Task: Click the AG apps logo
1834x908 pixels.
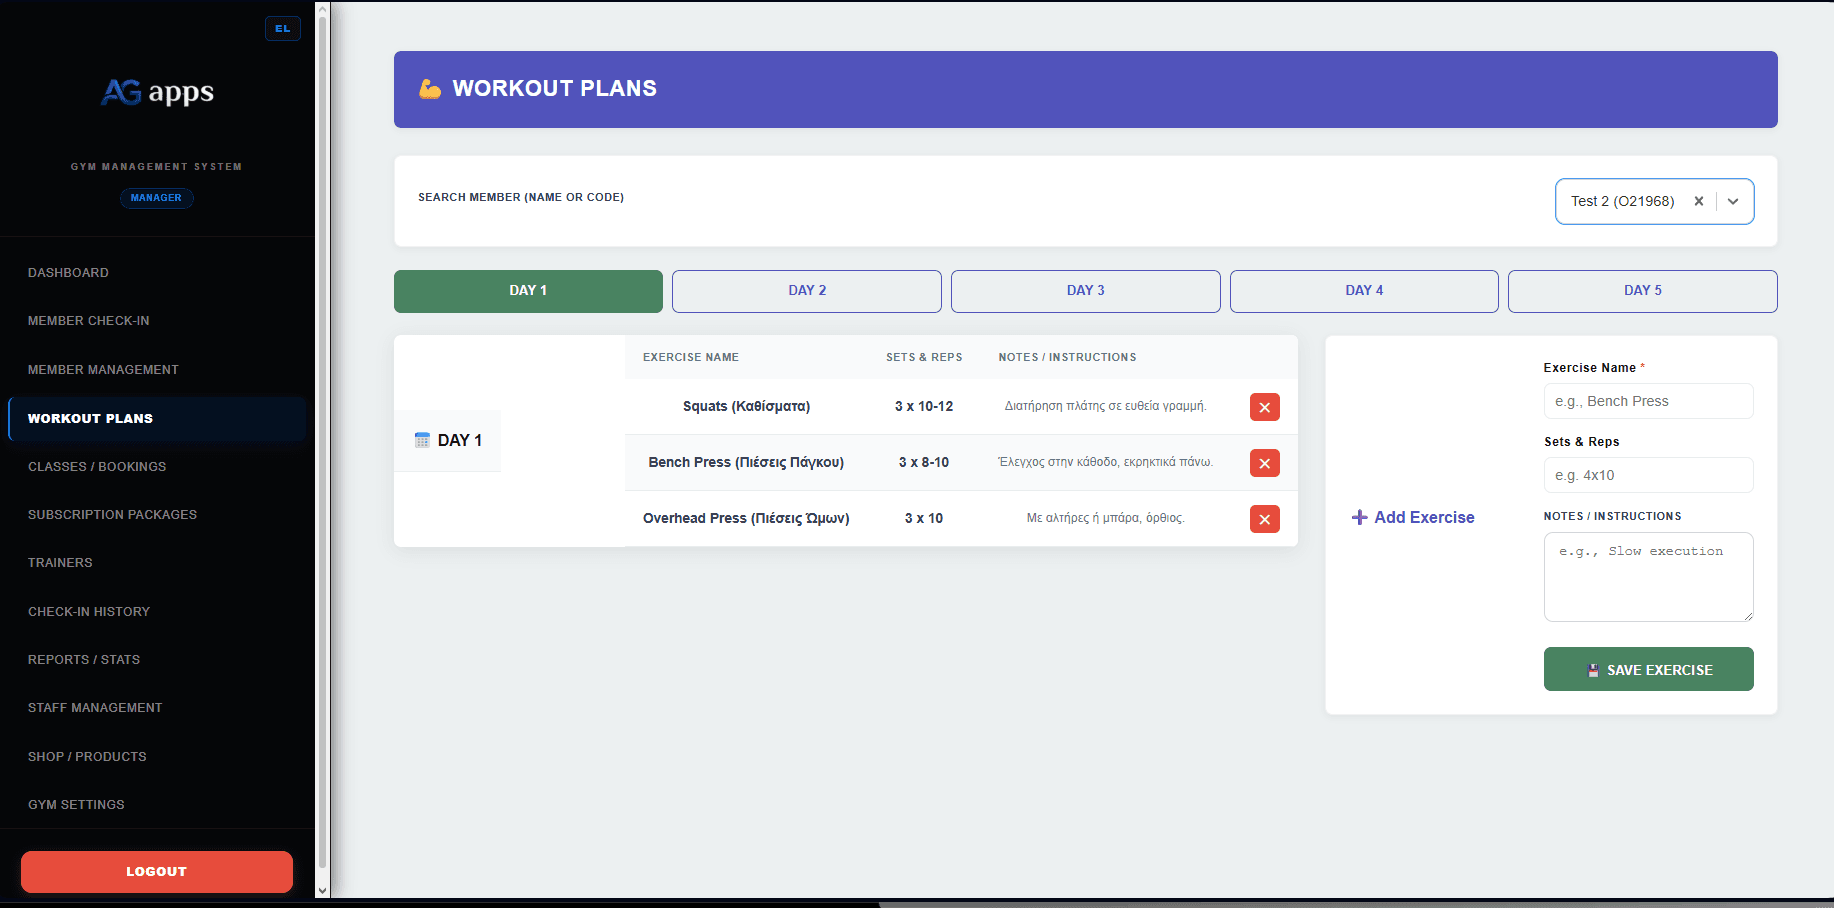Action: pyautogui.click(x=157, y=92)
